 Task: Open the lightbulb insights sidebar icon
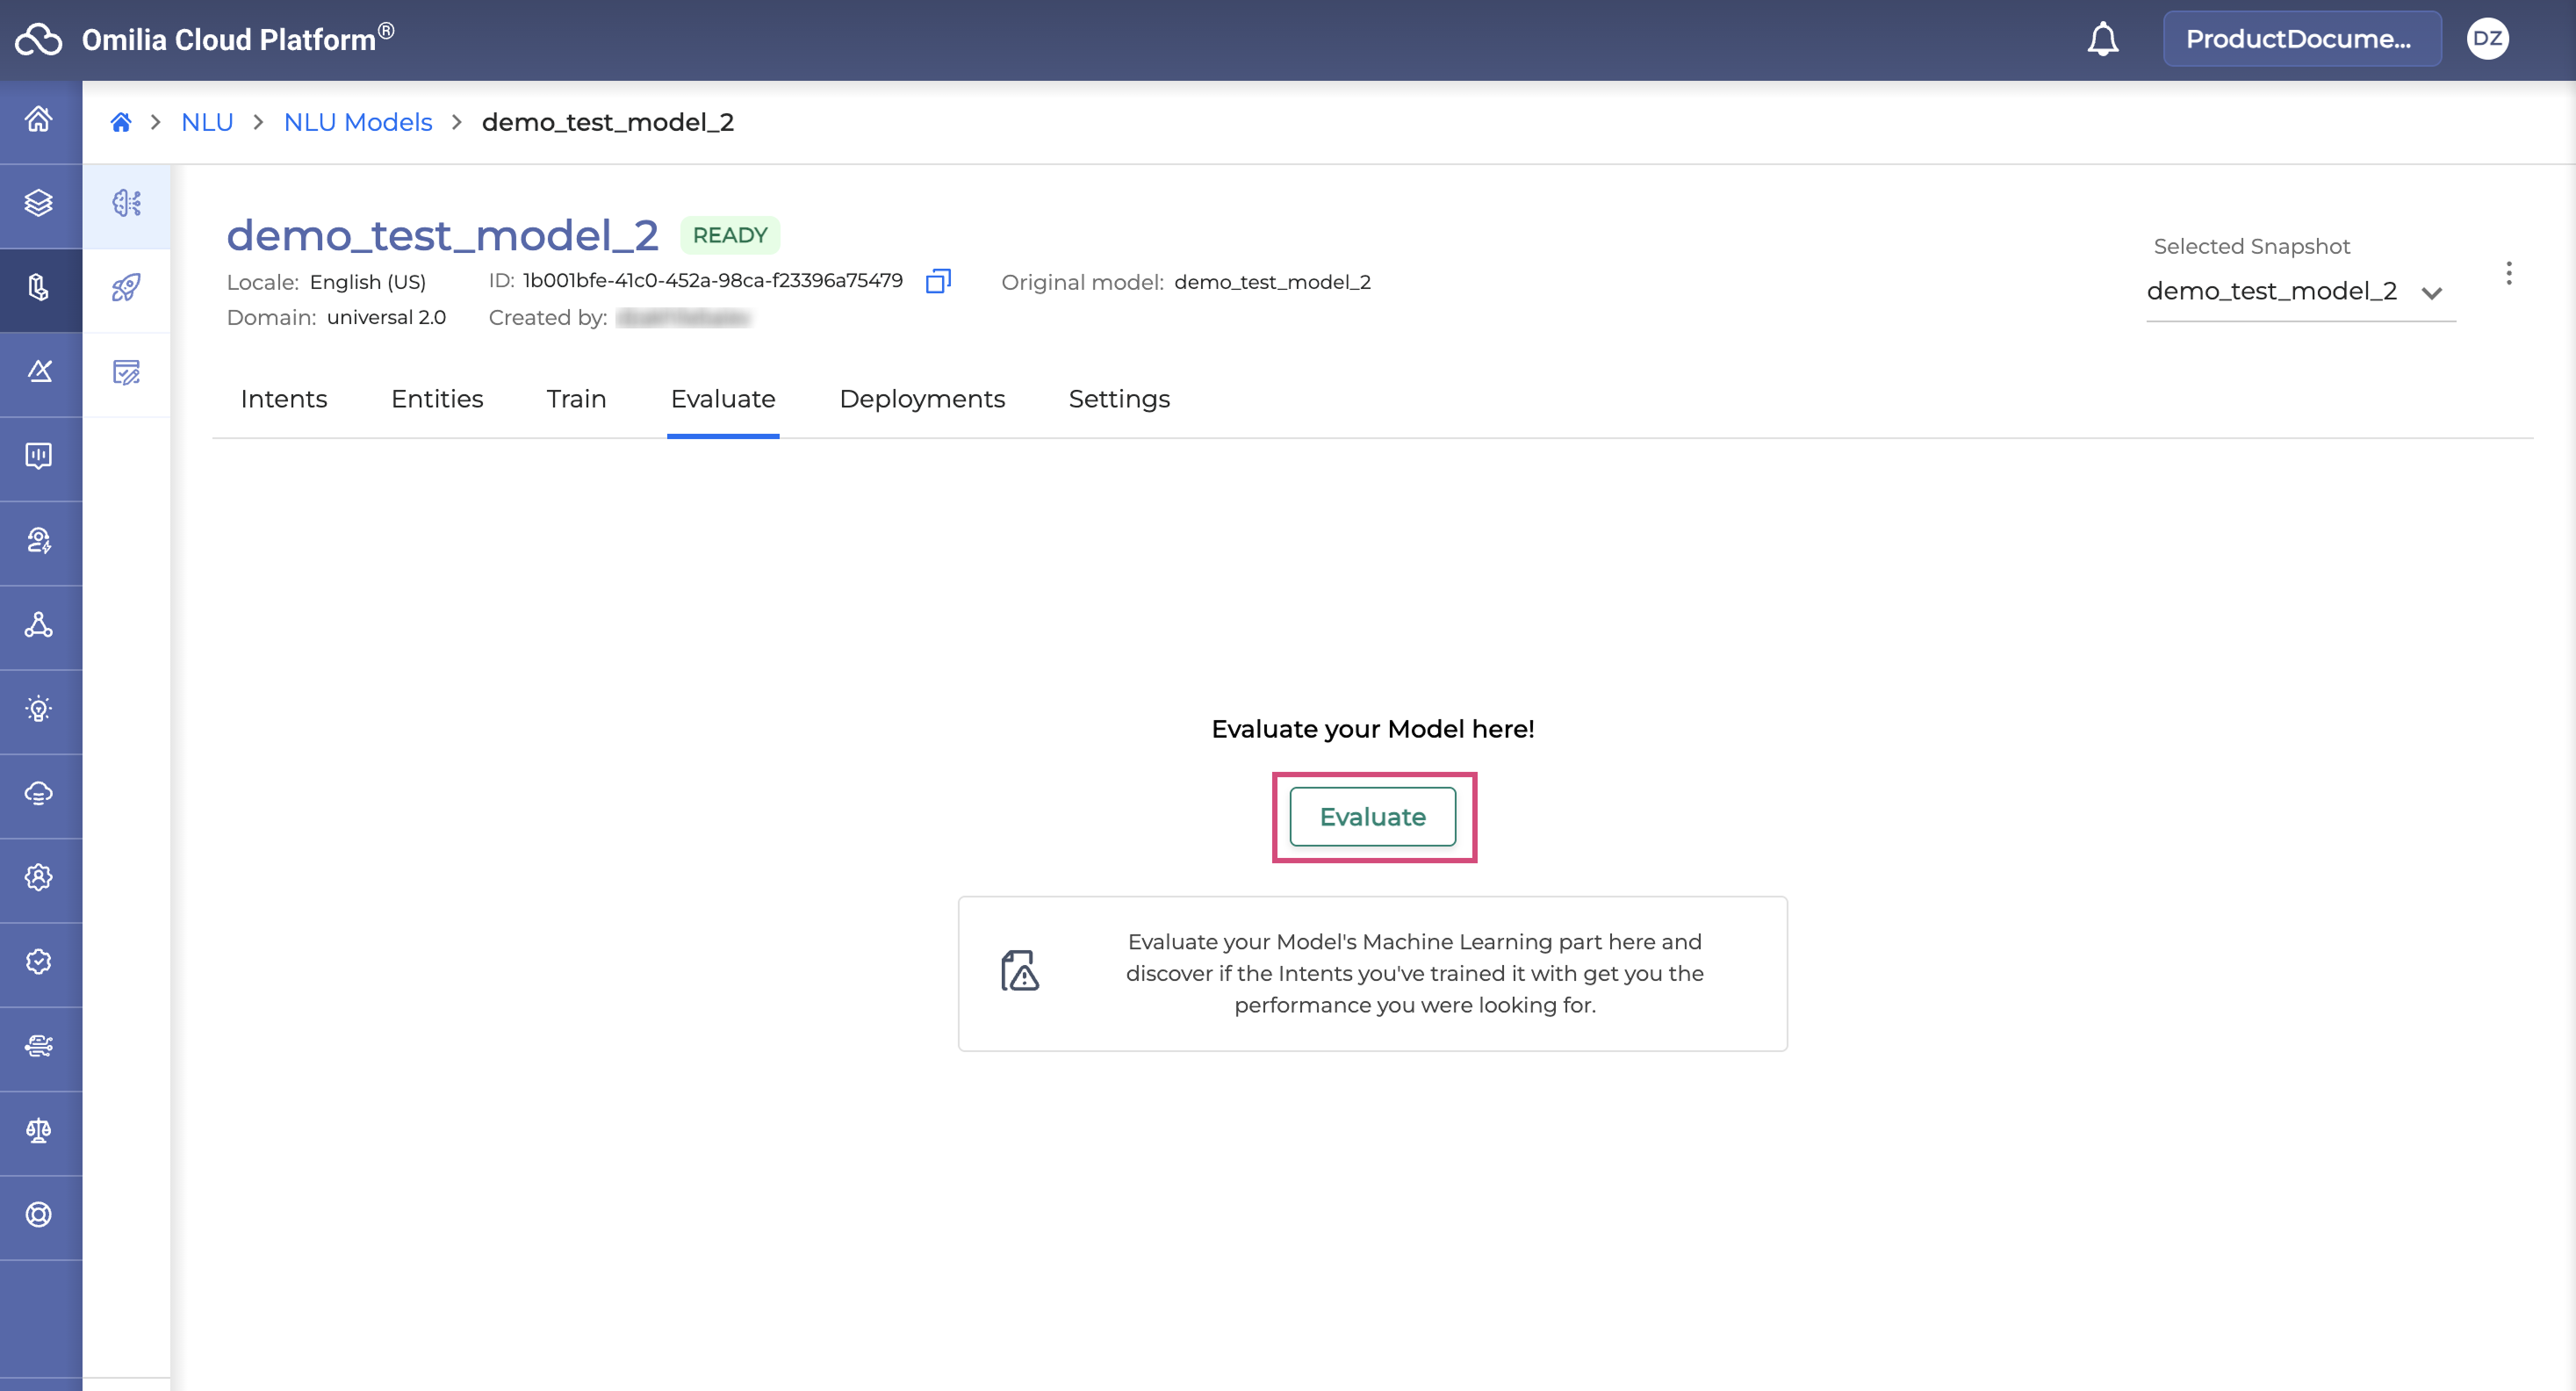39,709
